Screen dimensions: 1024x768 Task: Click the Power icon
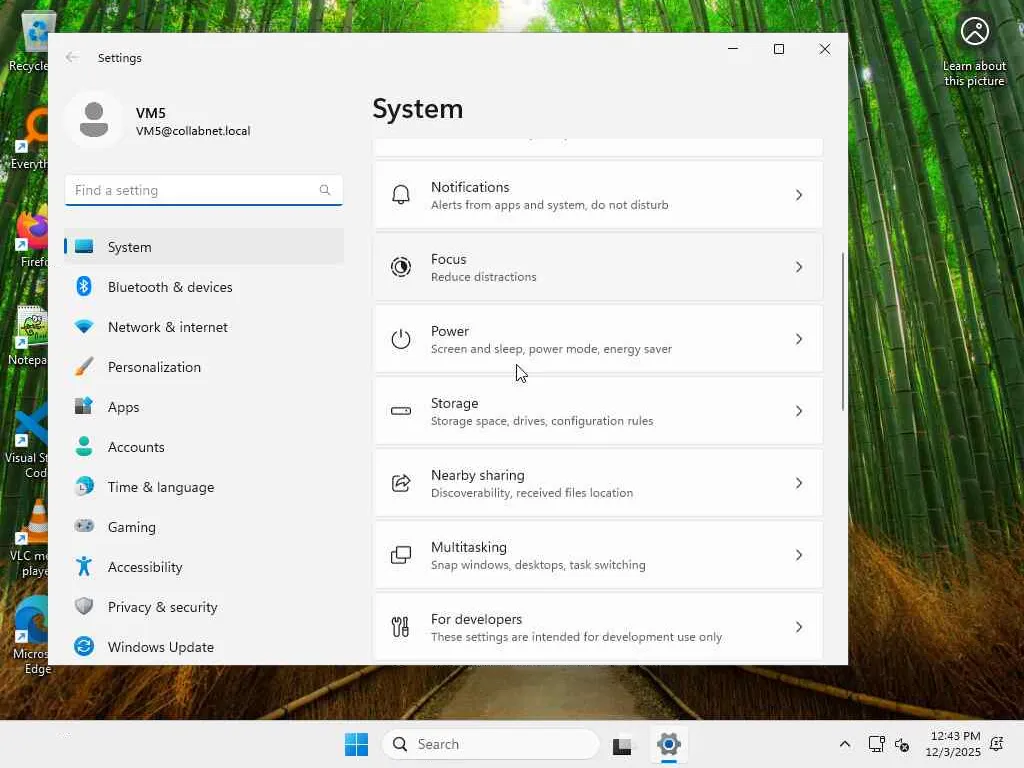401,339
